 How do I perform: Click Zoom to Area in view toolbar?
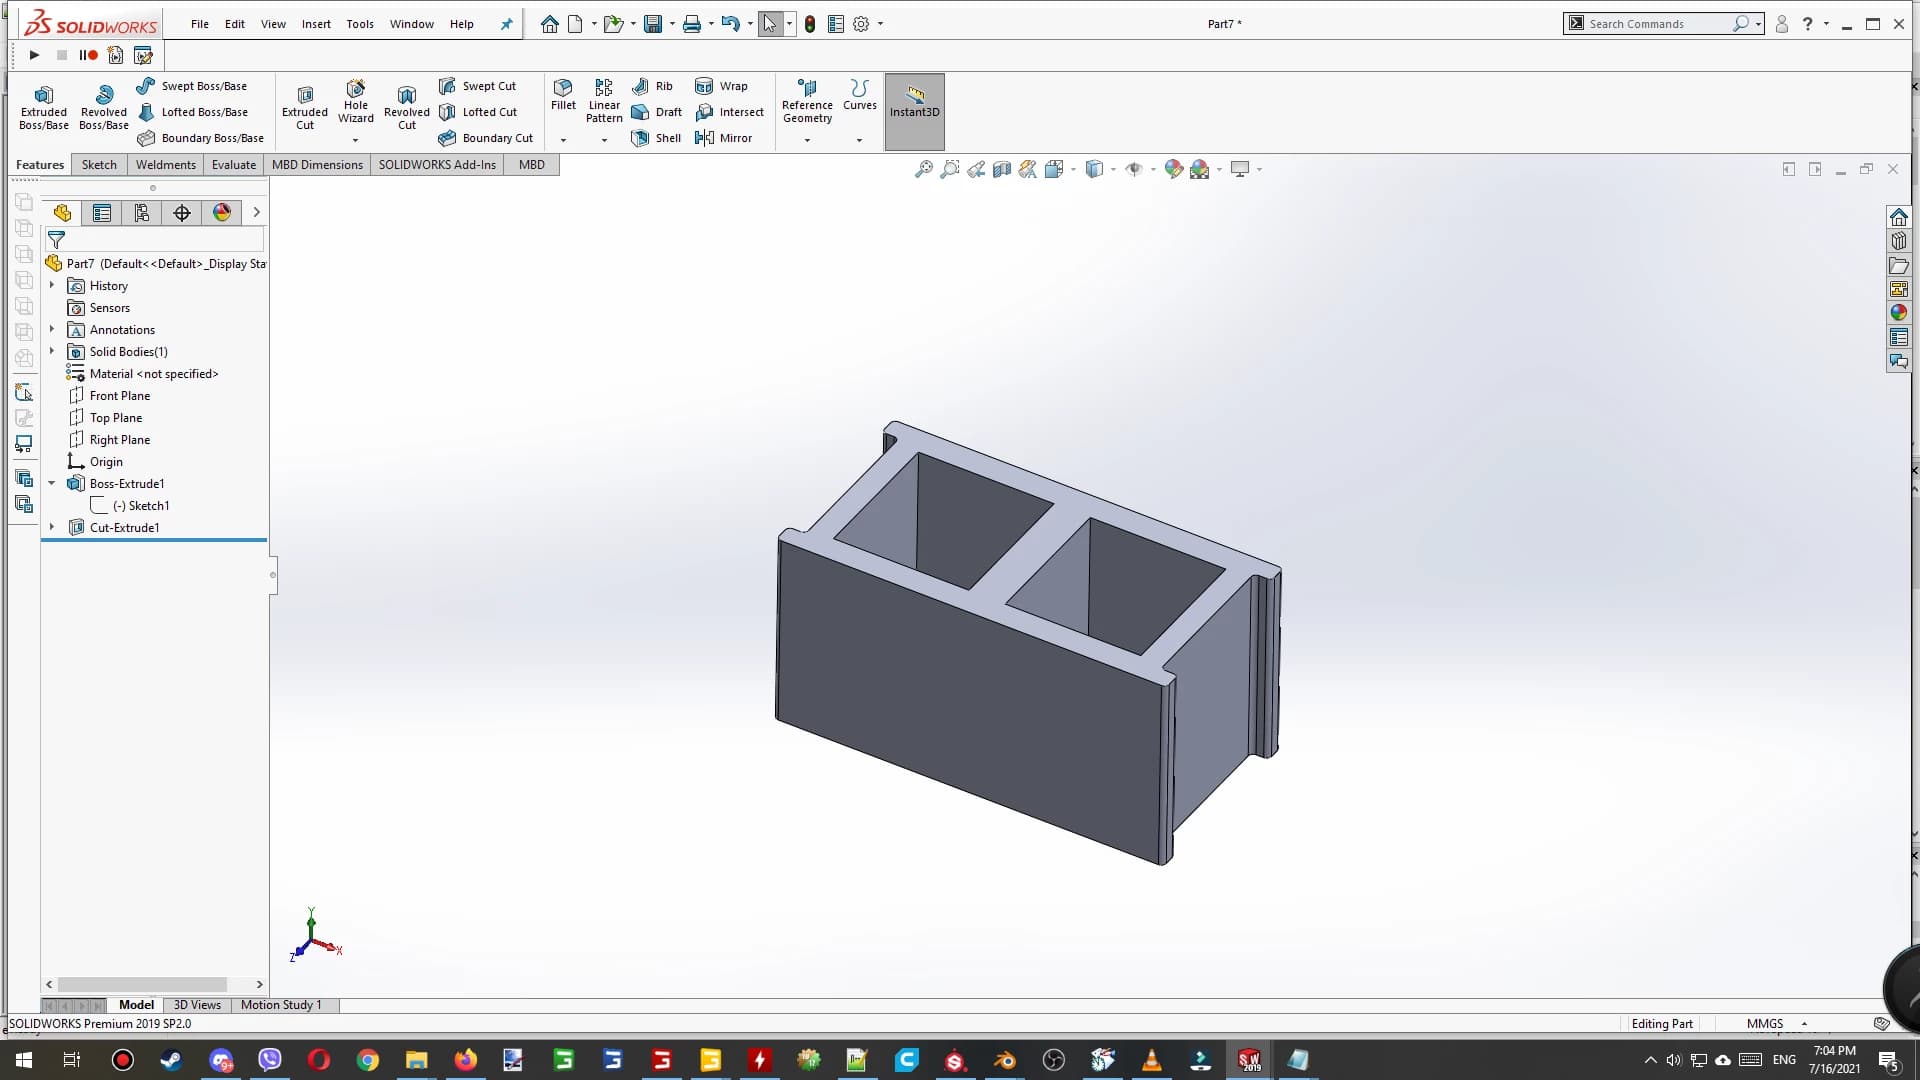(950, 169)
